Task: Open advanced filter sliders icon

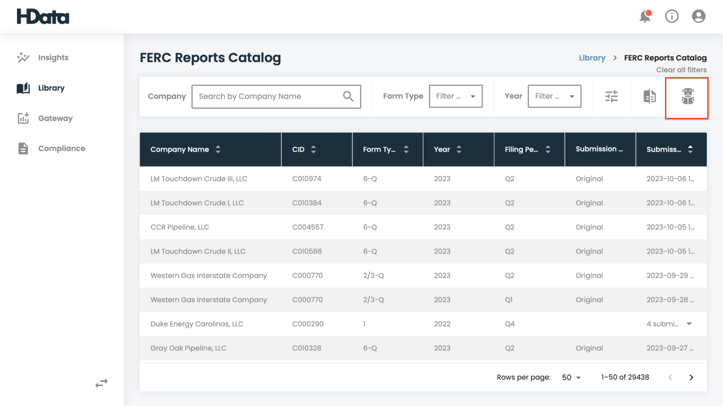Action: point(611,96)
